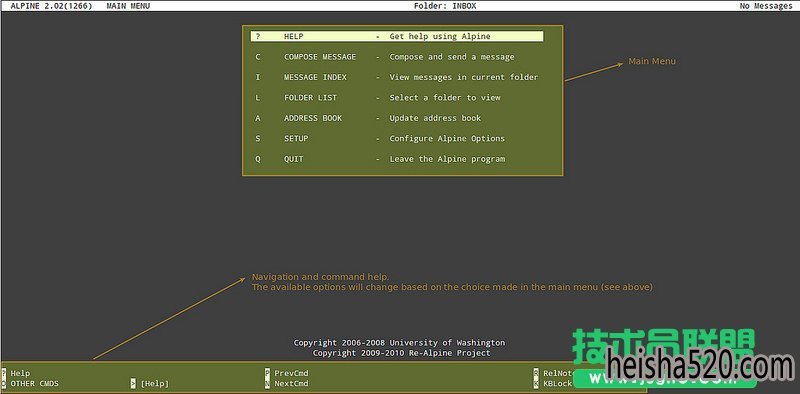Image resolution: width=800 pixels, height=394 pixels.
Task: Click the 'ALPINE 2.02(1266)' title text
Action: (51, 6)
